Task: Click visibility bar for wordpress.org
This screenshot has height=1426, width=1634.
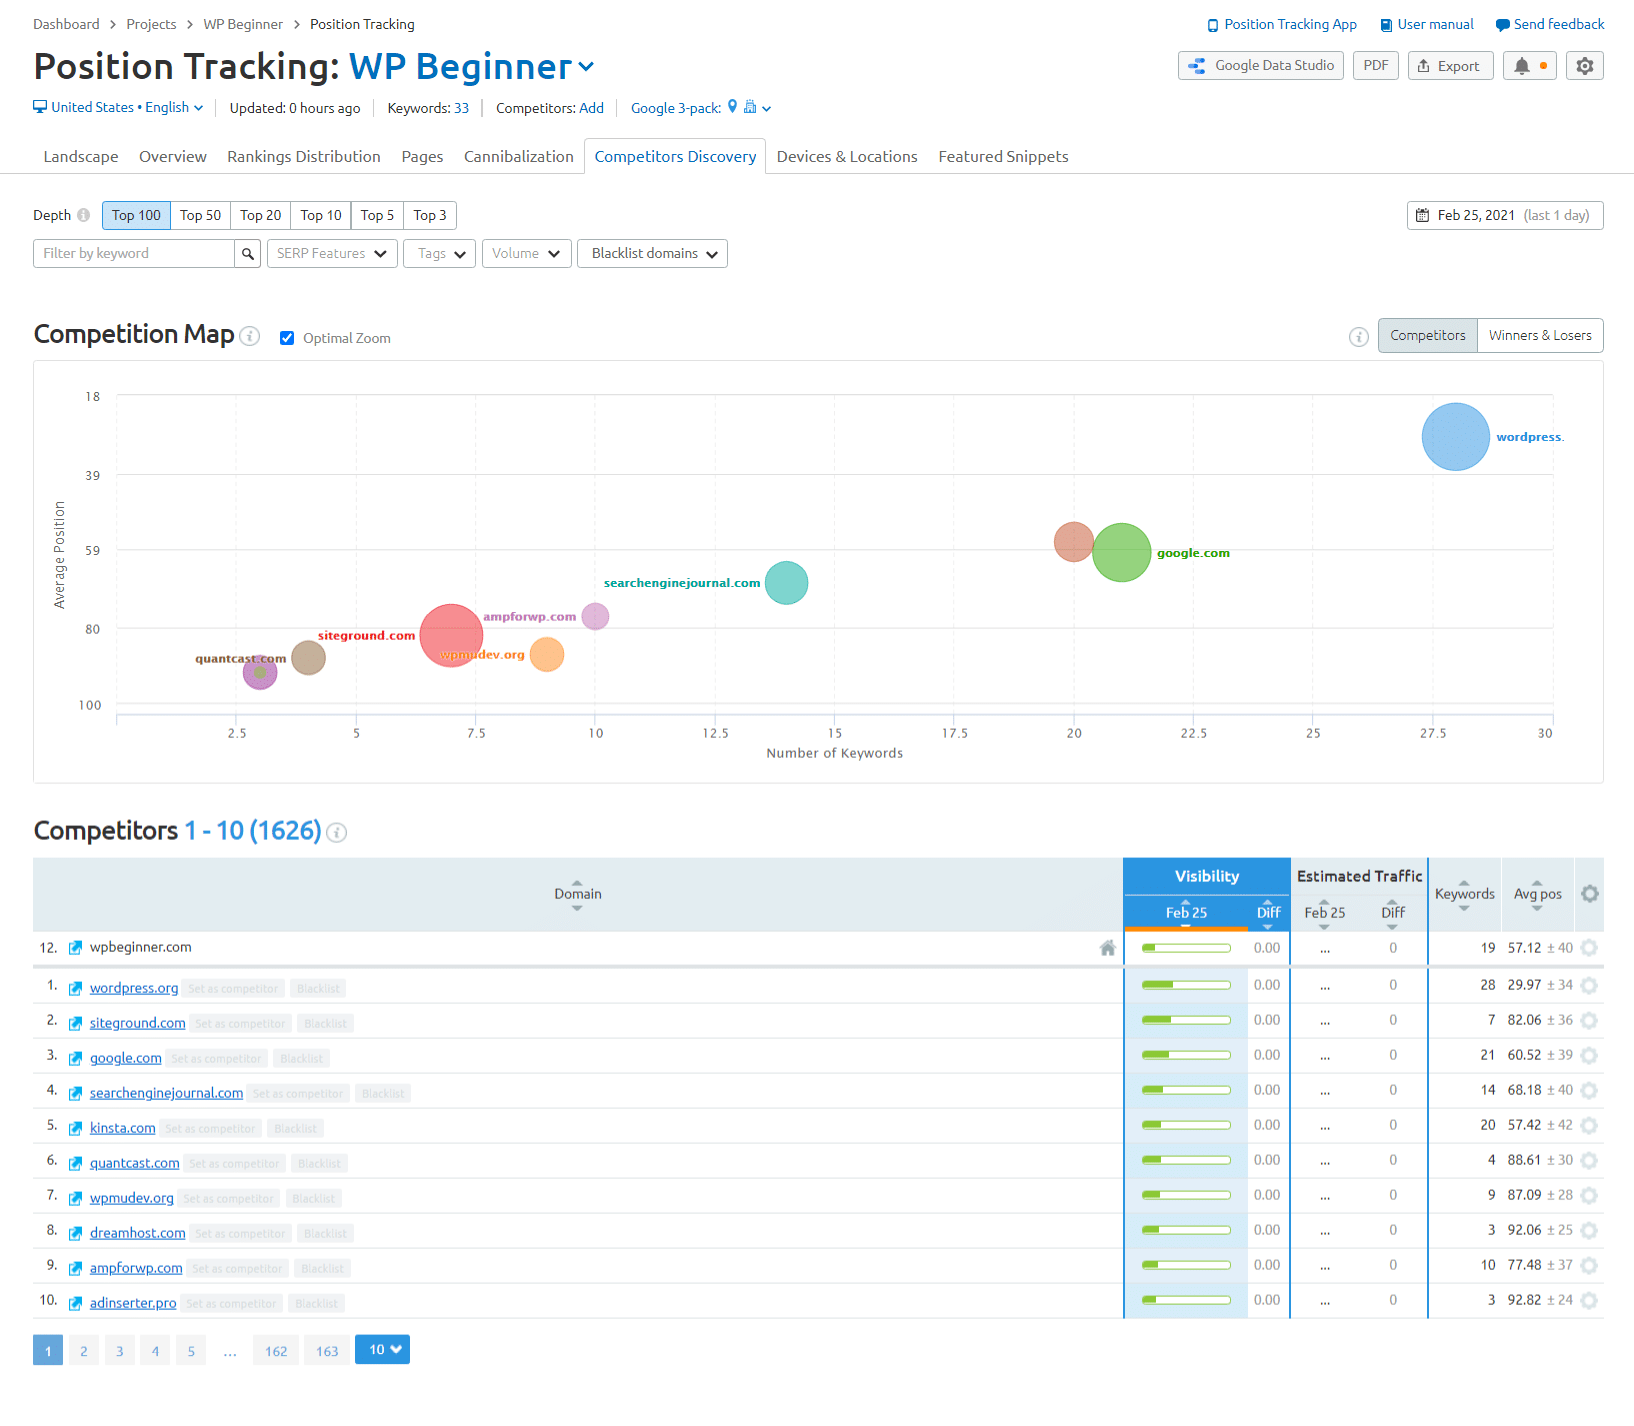Action: click(1186, 985)
